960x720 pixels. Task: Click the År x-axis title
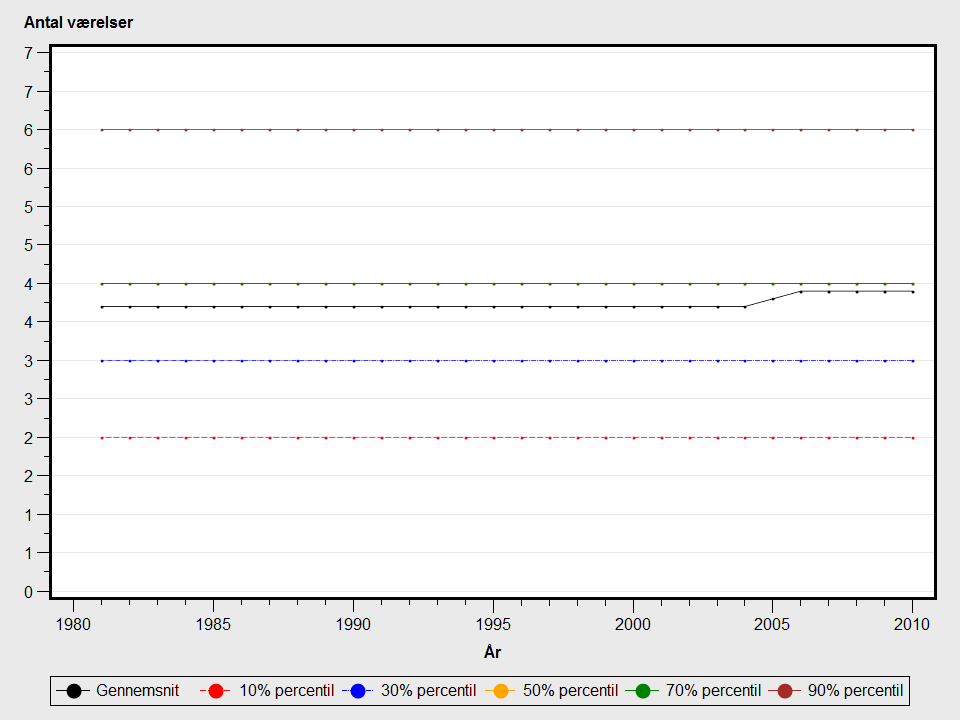pyautogui.click(x=492, y=652)
